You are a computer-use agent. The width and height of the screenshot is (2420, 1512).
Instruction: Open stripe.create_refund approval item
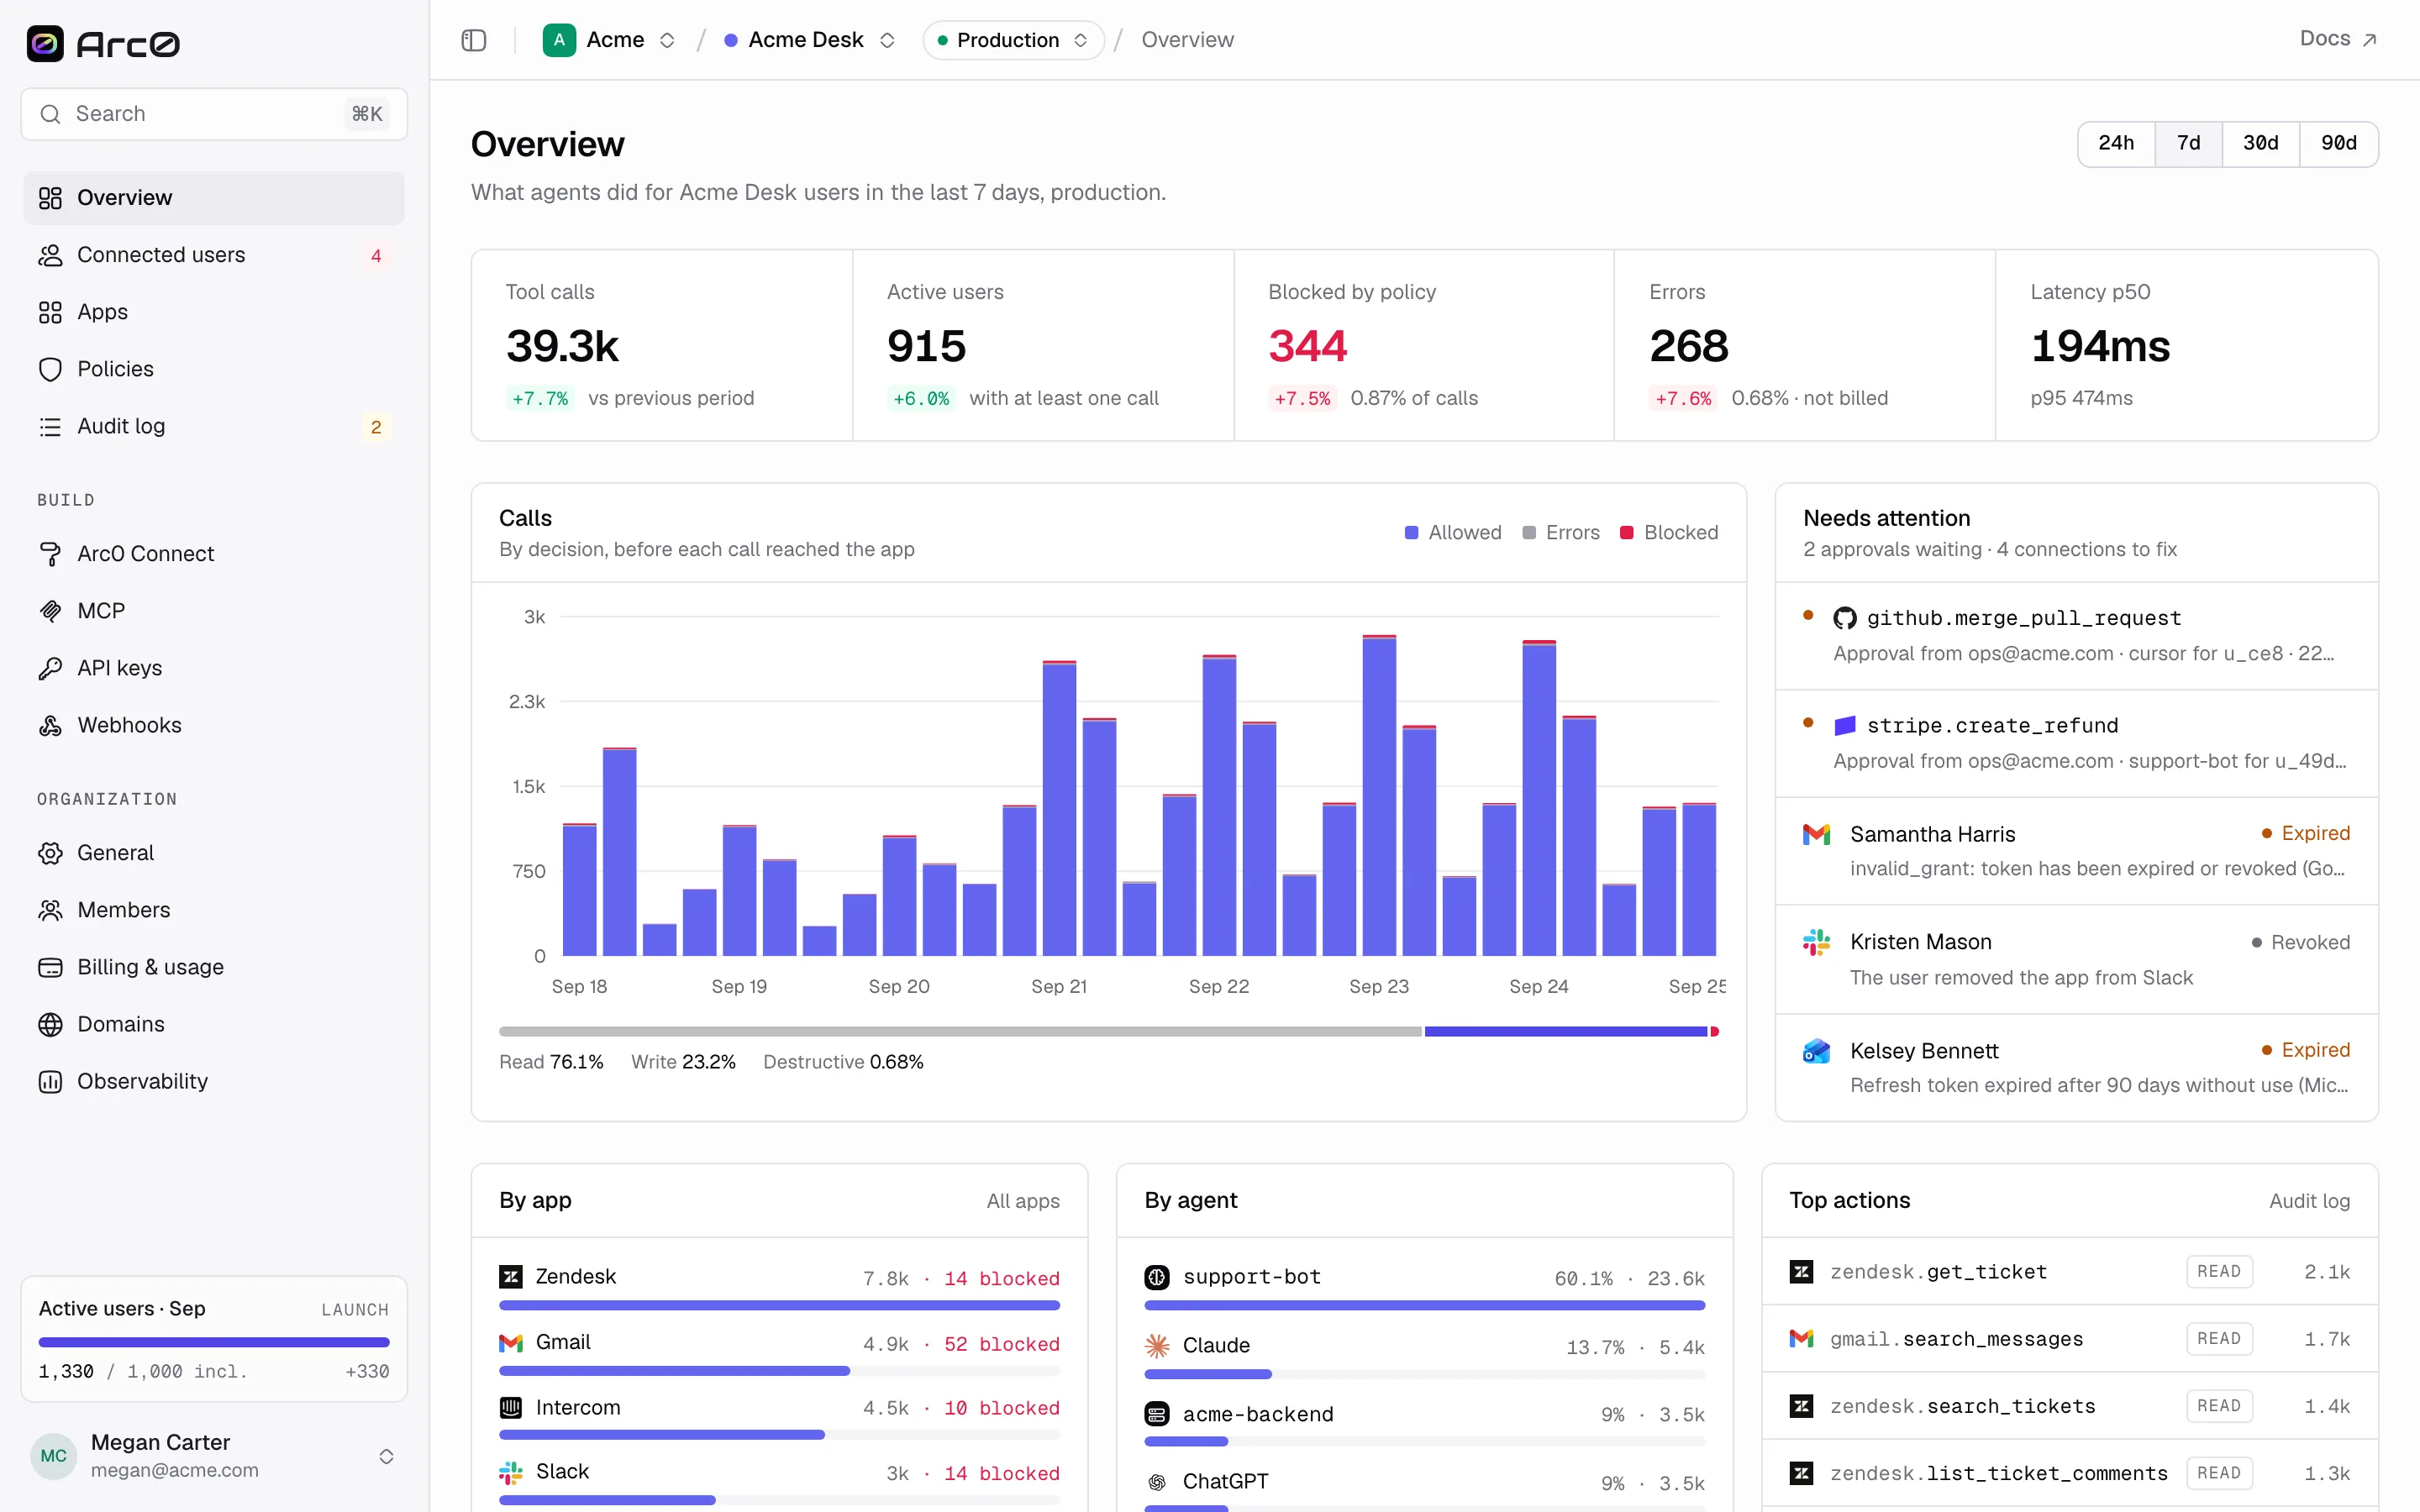(2076, 744)
